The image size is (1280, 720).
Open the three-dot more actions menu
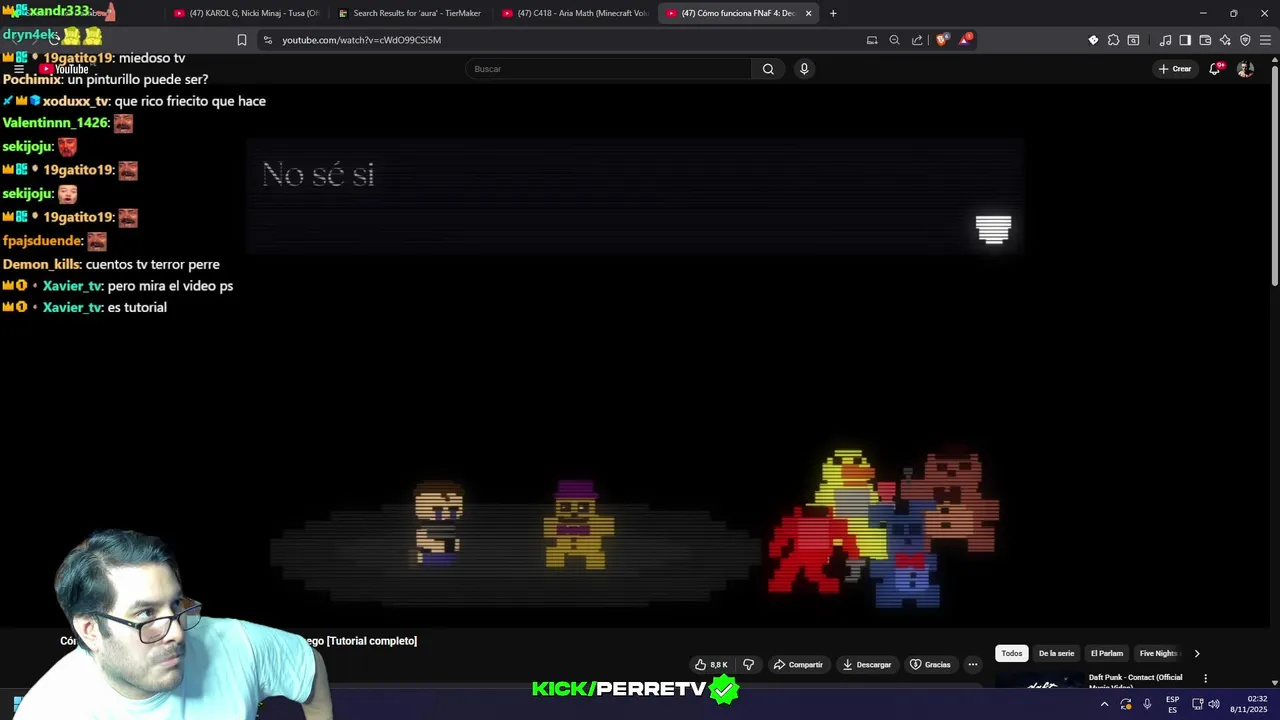pyautogui.click(x=972, y=665)
